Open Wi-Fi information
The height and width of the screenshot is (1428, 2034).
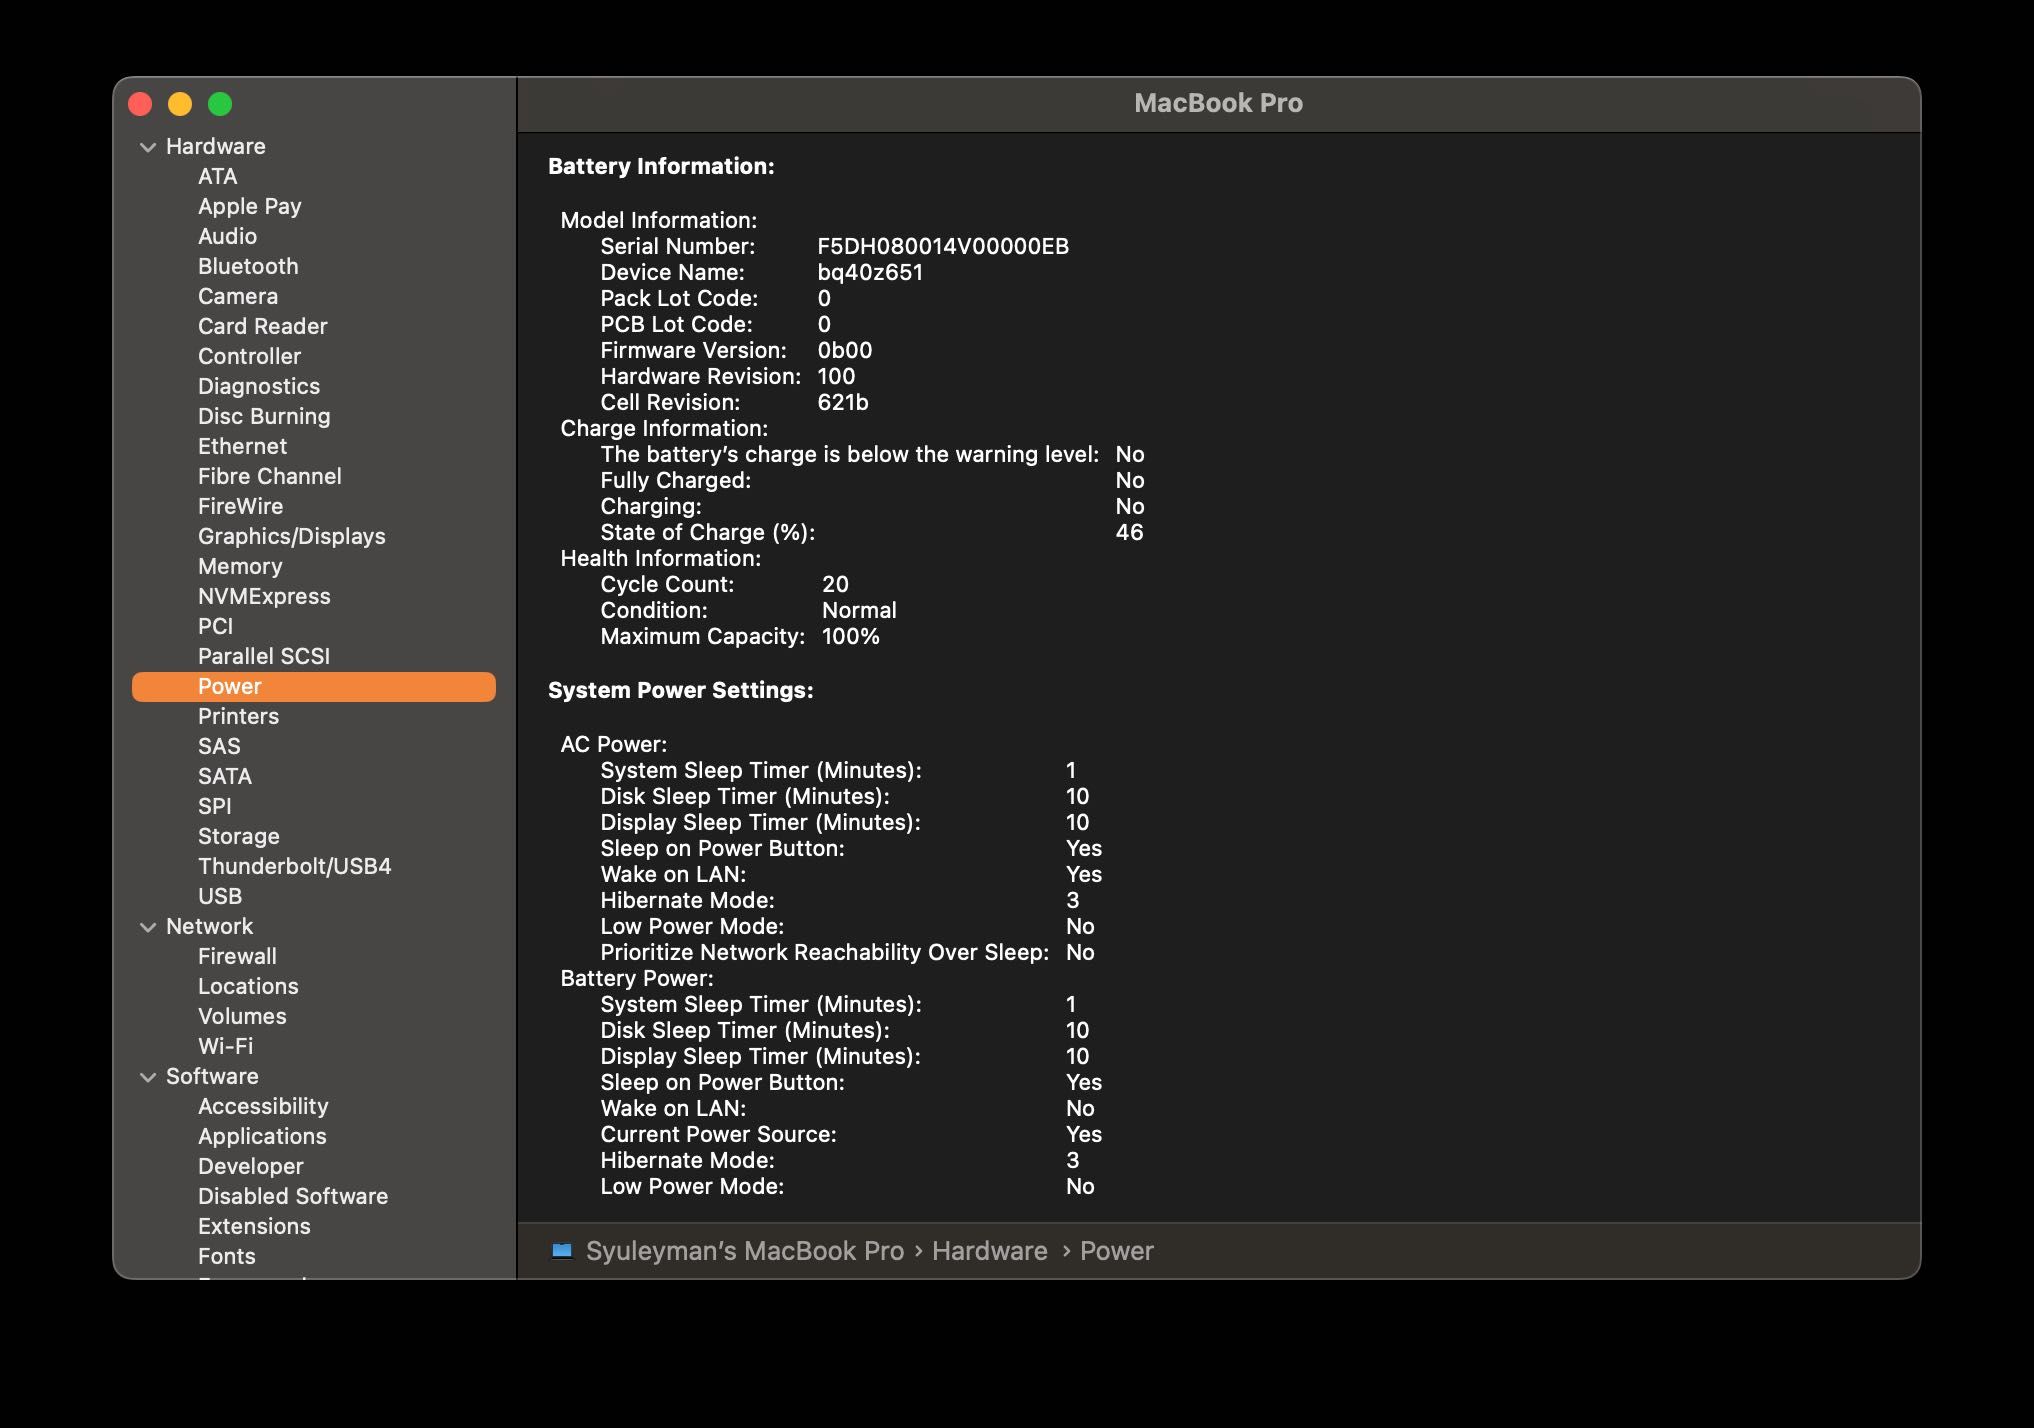(x=225, y=1046)
